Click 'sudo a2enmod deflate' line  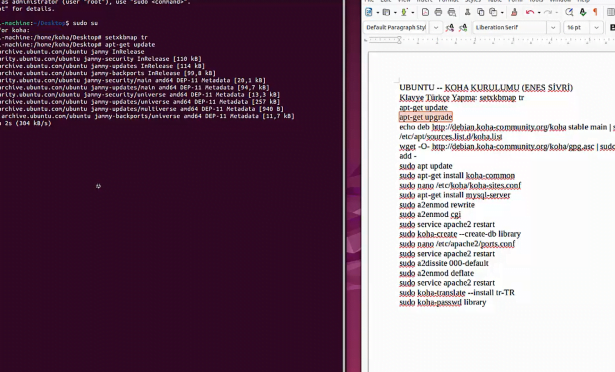(437, 273)
